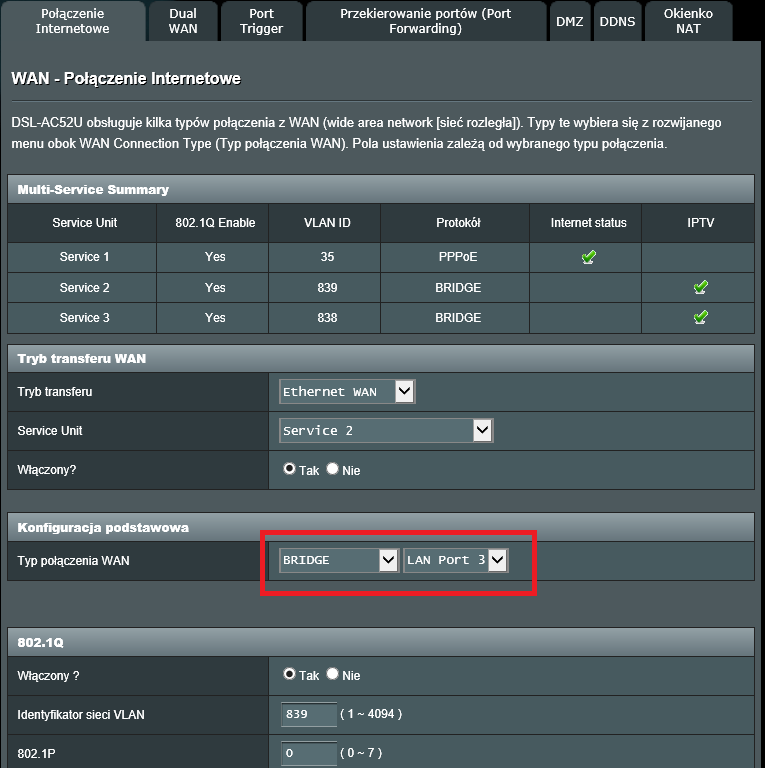Screen dimensions: 765x768
Task: Open the Okienko NAT tab
Action: pyautogui.click(x=688, y=21)
